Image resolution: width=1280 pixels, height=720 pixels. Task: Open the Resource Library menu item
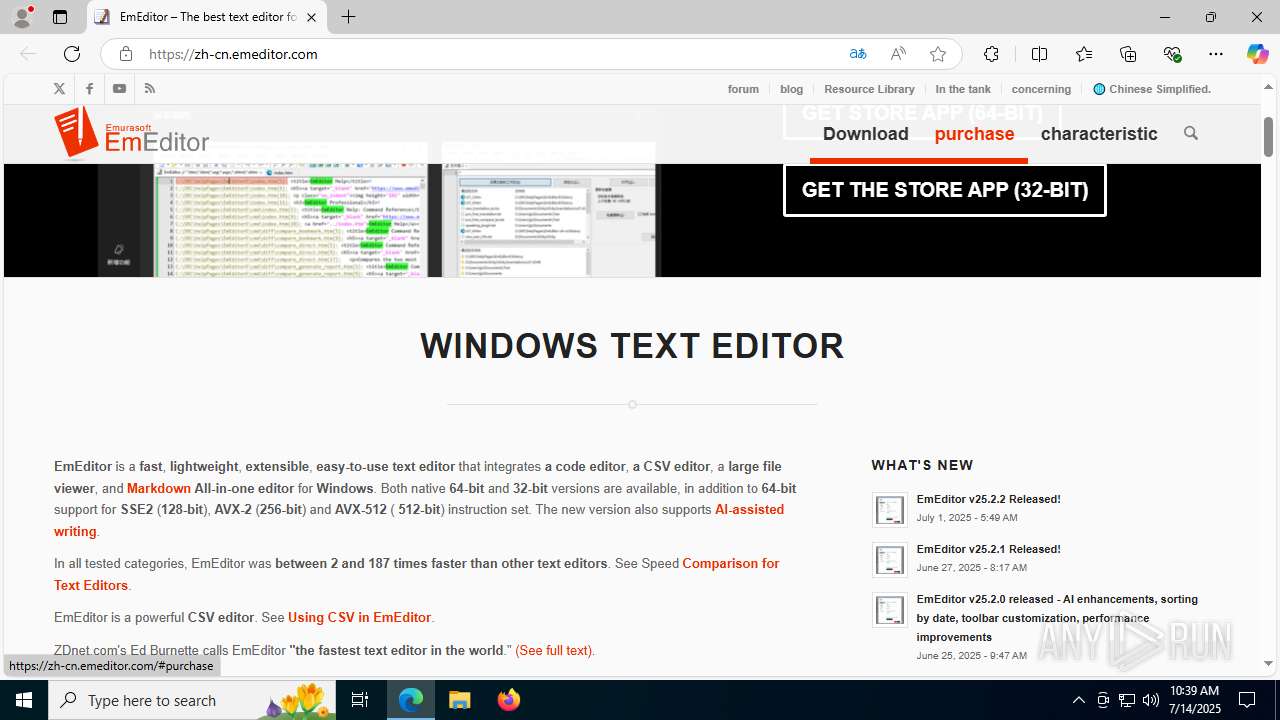pyautogui.click(x=869, y=89)
